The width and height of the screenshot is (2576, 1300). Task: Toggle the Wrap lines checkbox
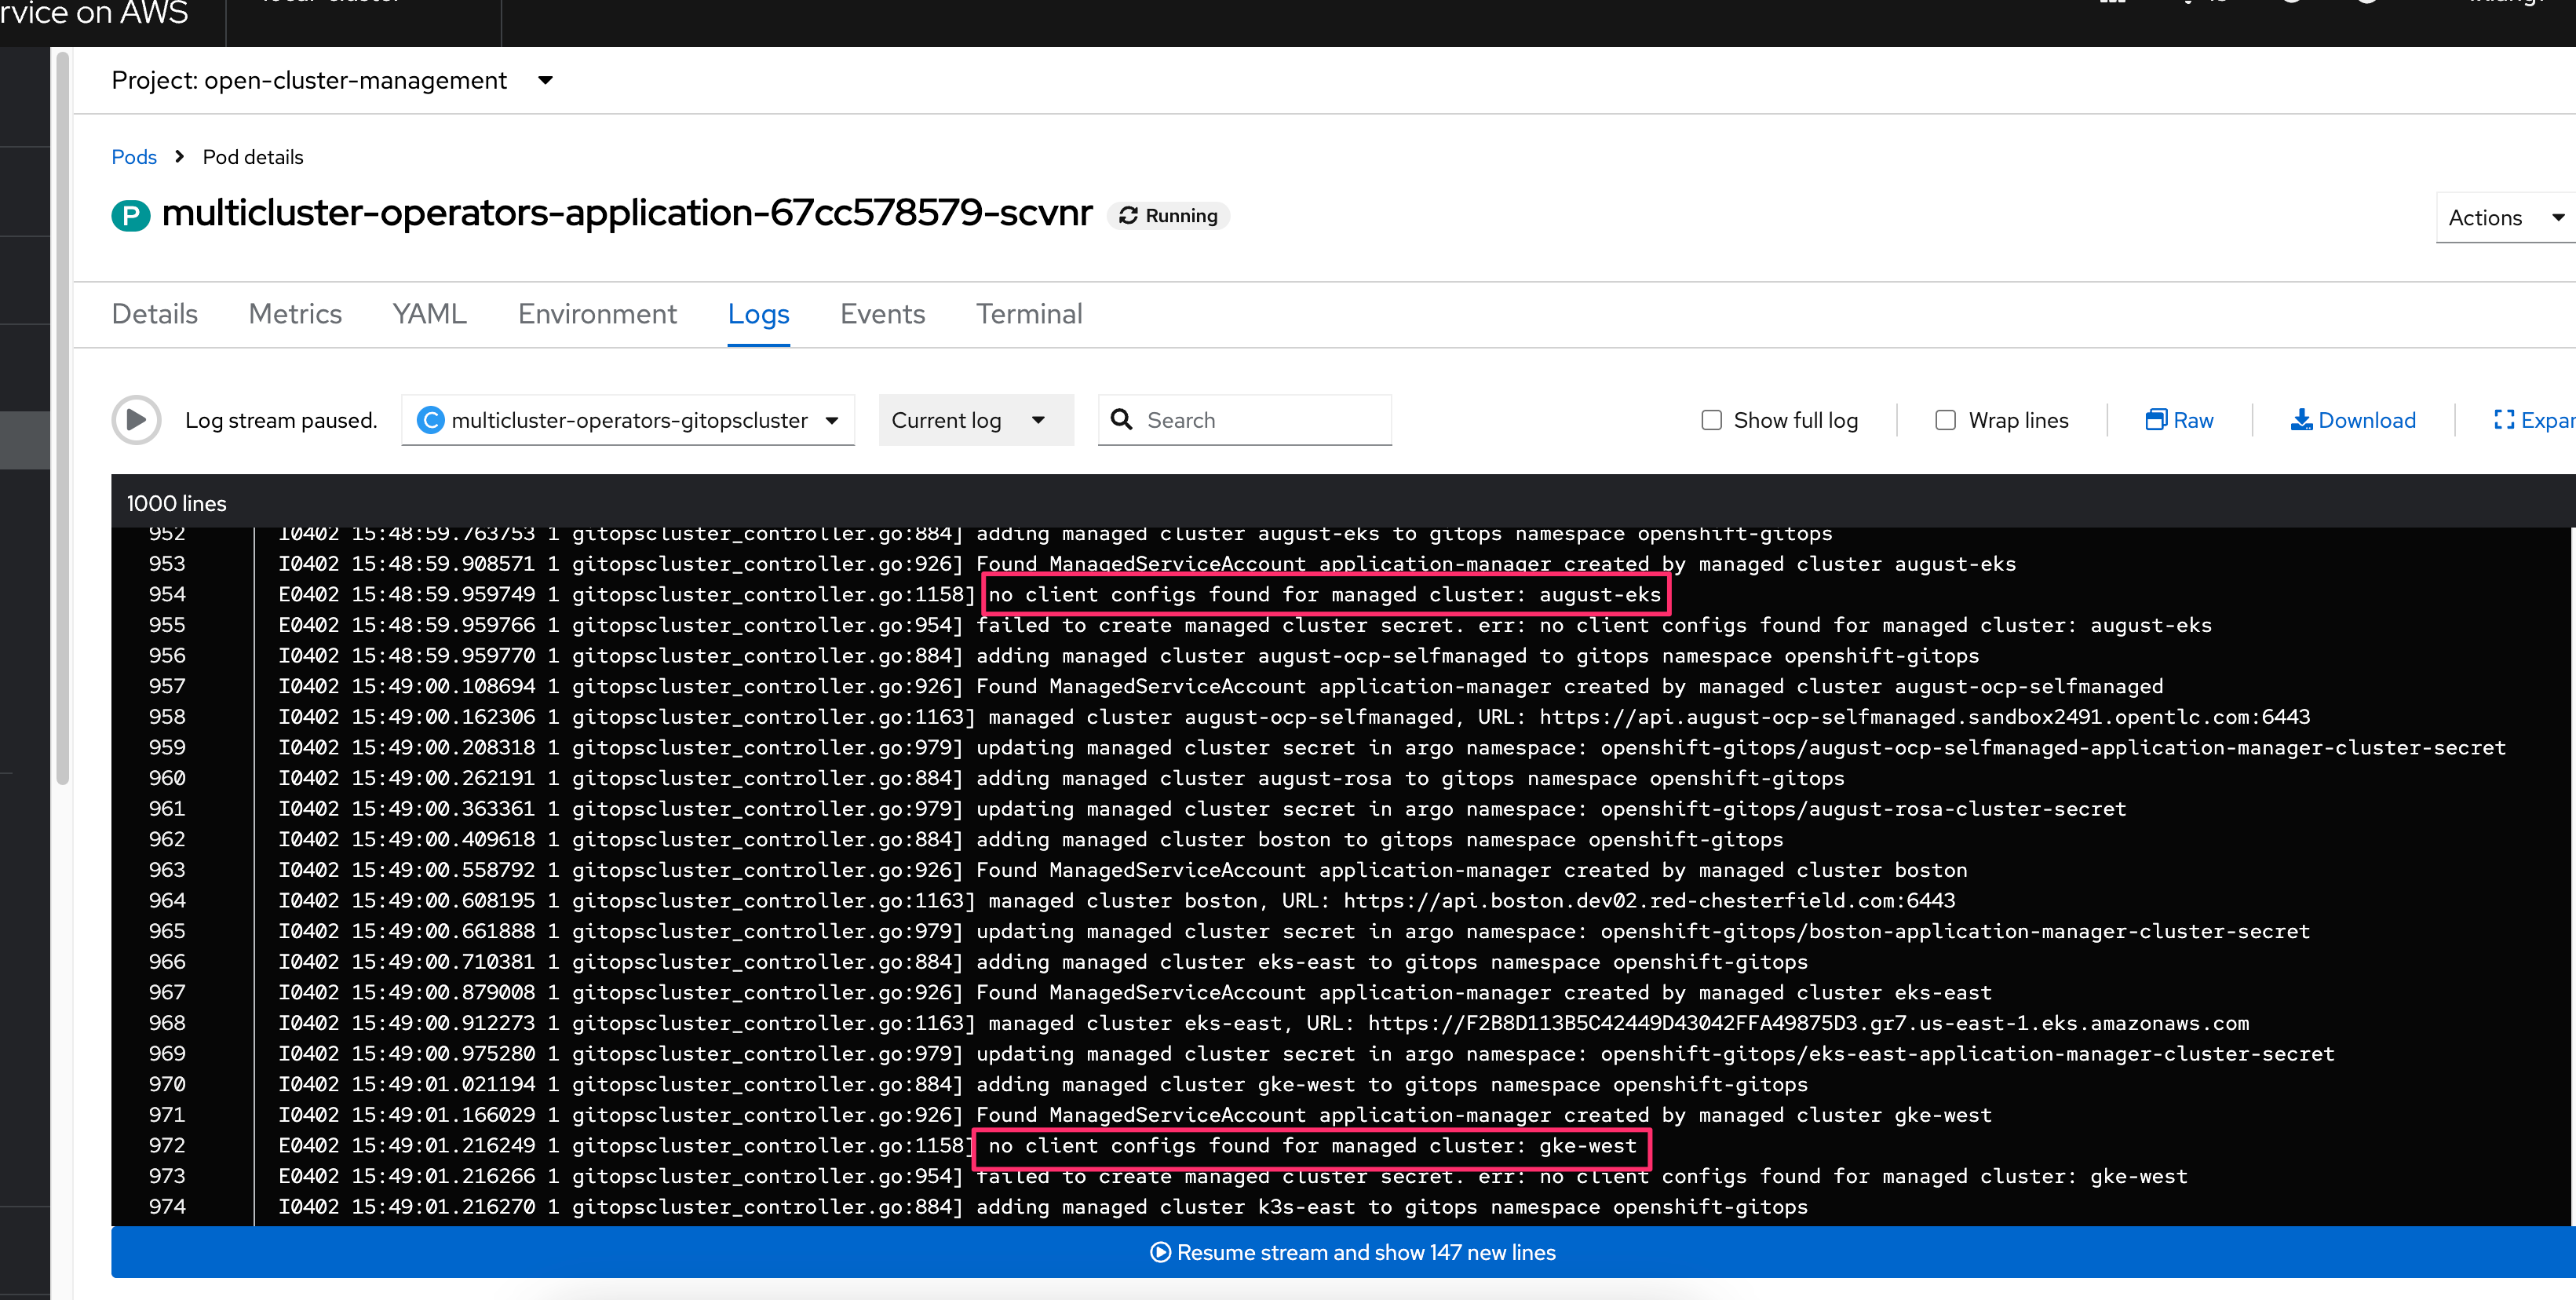tap(1945, 420)
